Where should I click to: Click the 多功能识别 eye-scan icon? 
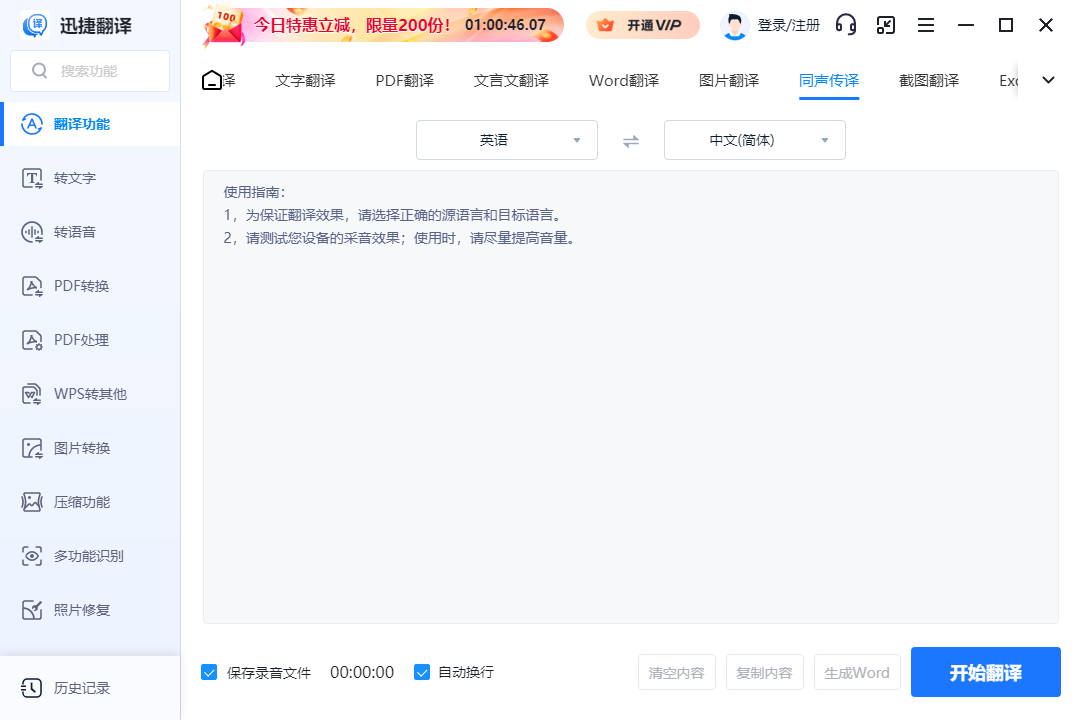click(32, 556)
